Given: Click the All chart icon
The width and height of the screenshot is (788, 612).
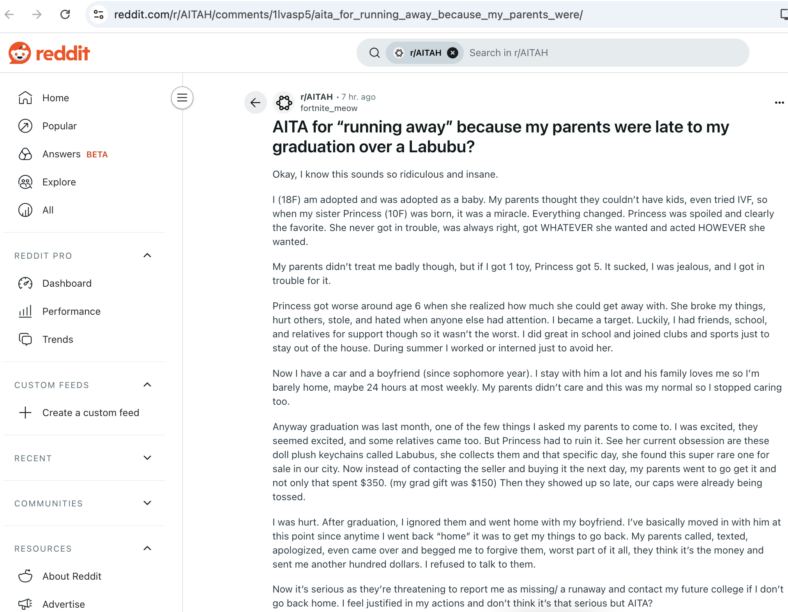Looking at the screenshot, I should [x=25, y=210].
